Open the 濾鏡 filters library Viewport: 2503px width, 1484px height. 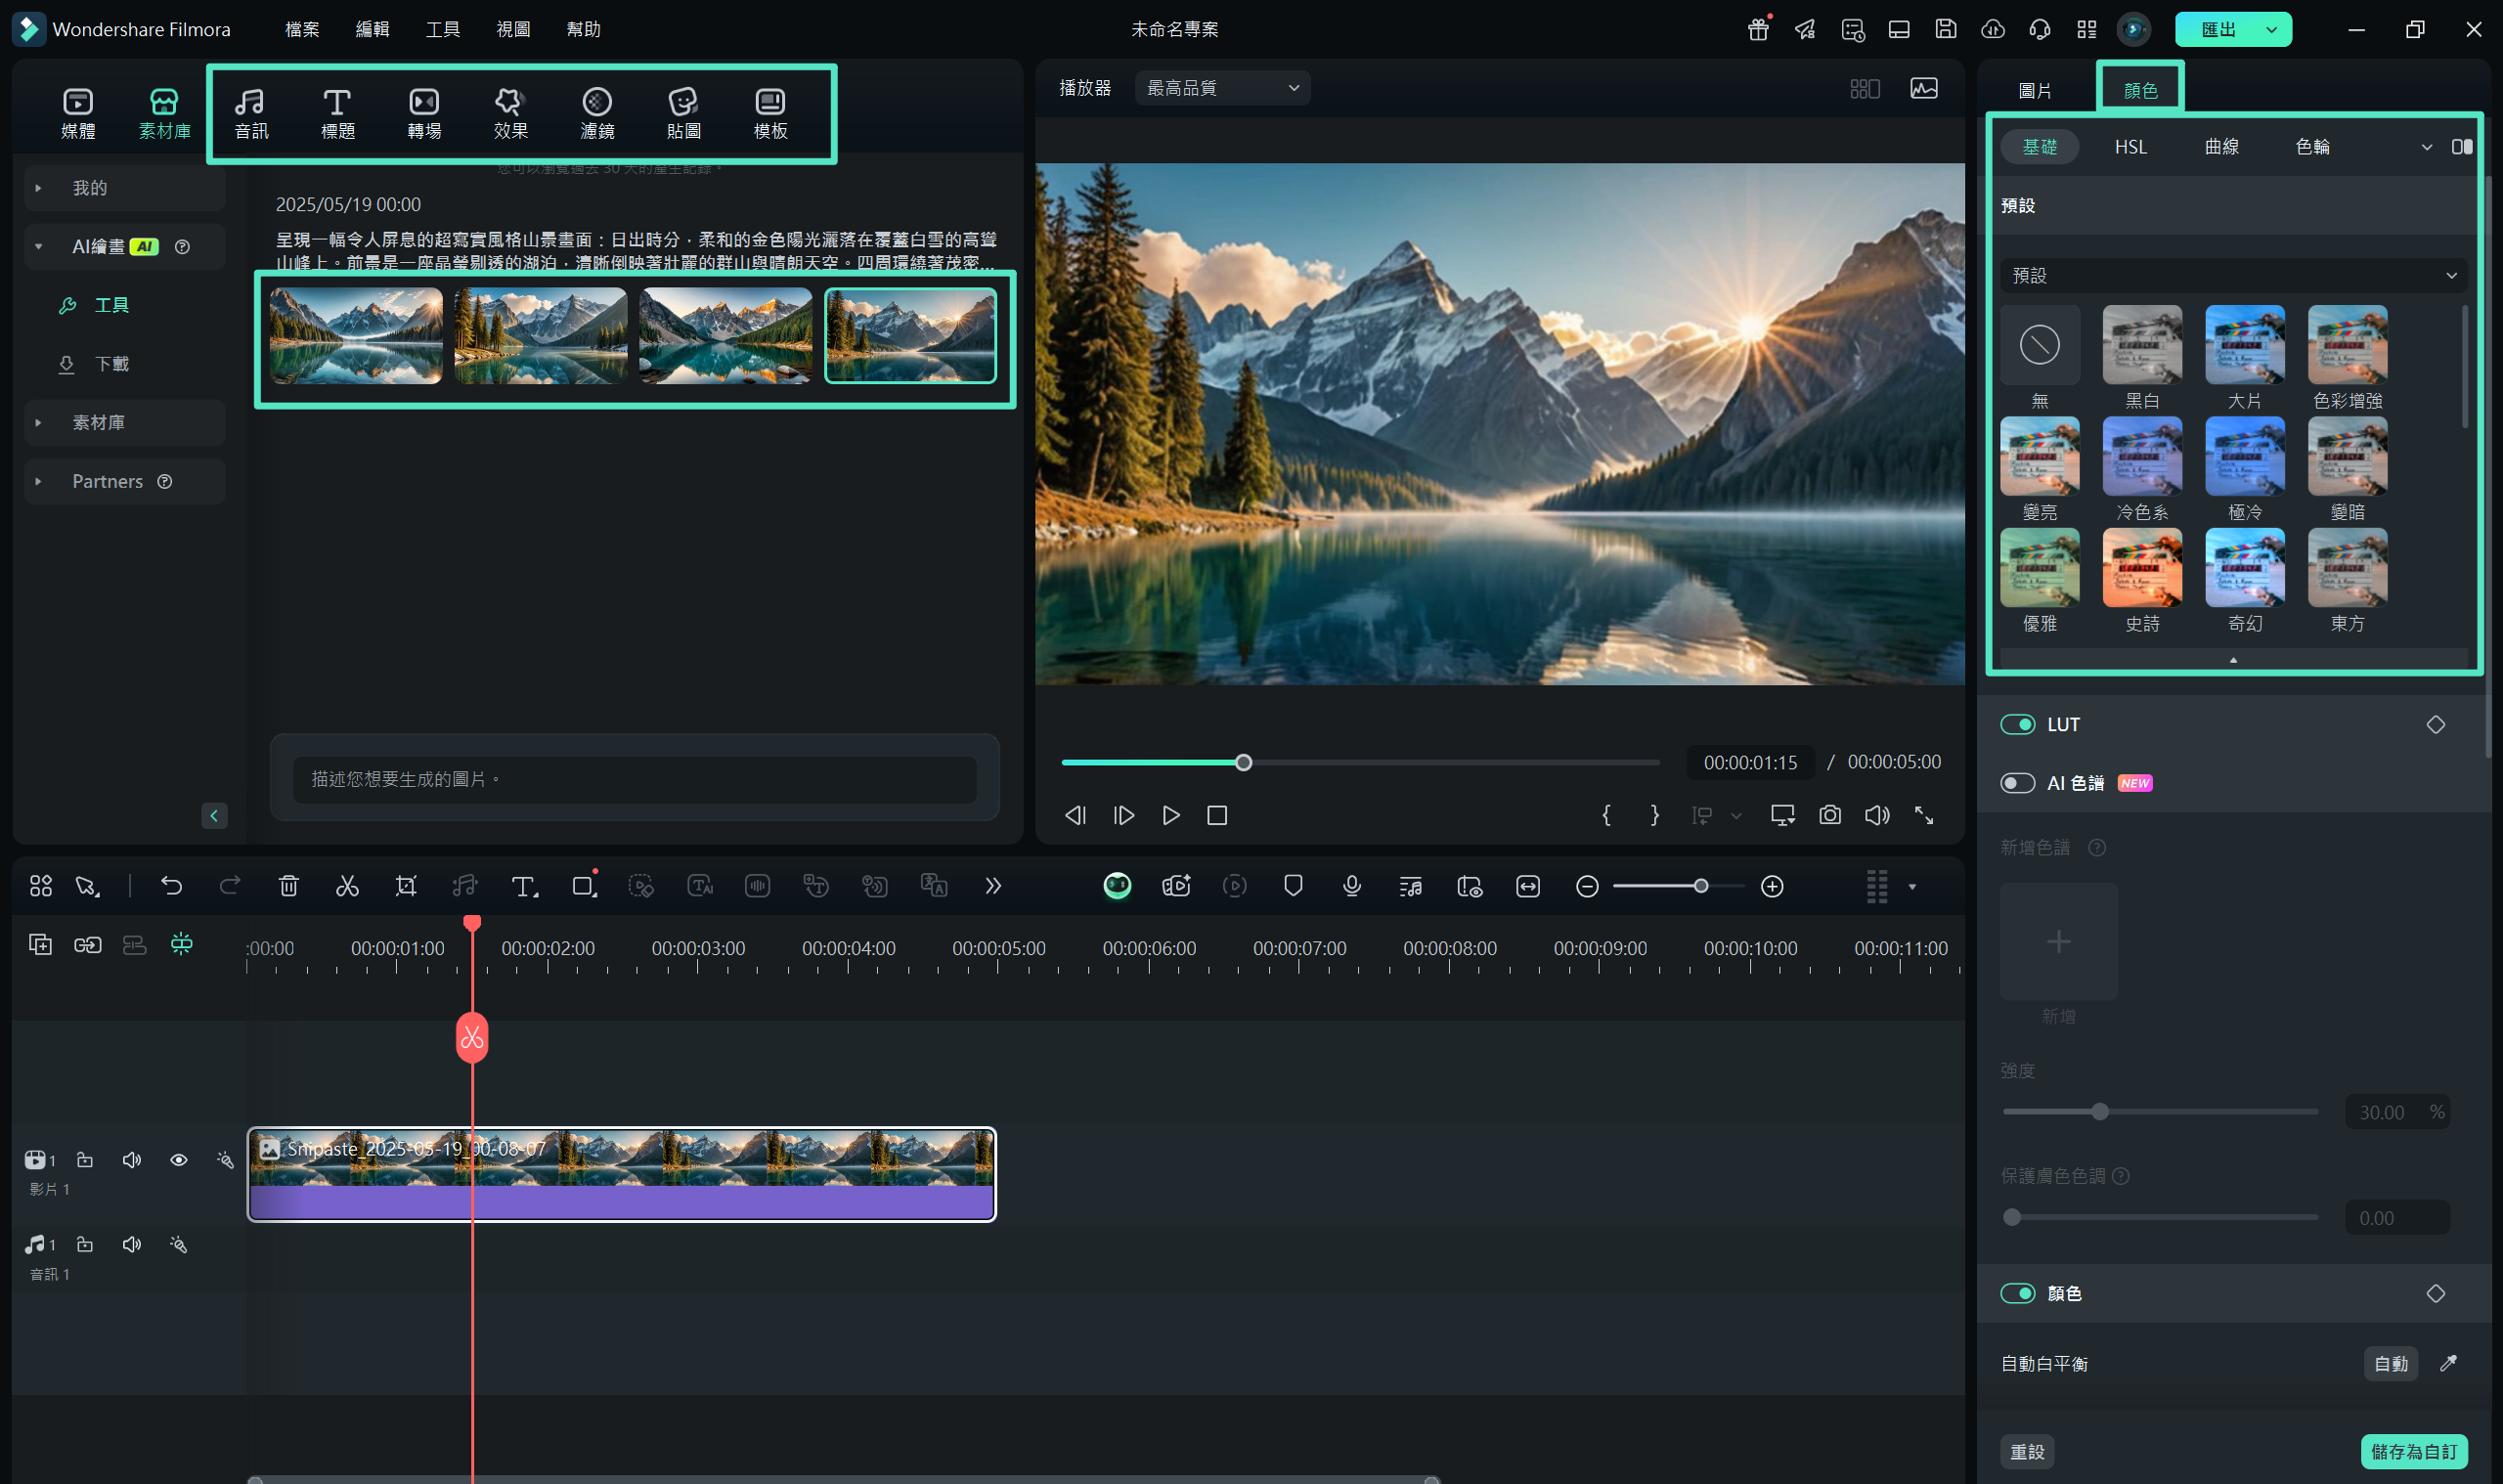tap(597, 113)
